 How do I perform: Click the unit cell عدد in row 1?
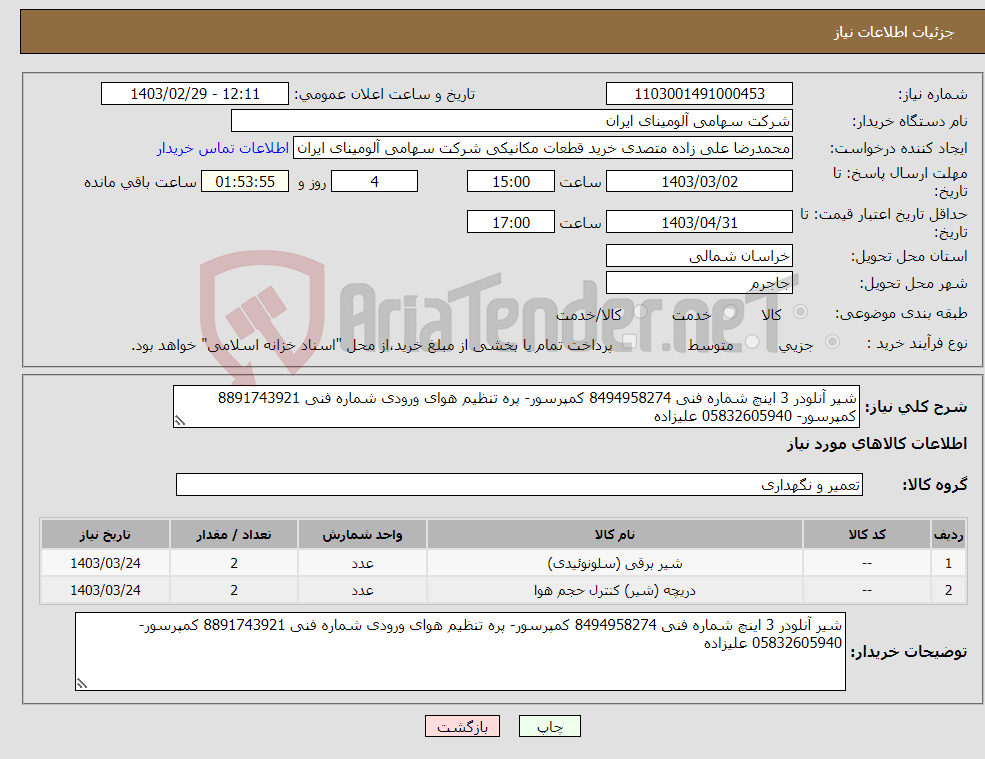[x=362, y=563]
